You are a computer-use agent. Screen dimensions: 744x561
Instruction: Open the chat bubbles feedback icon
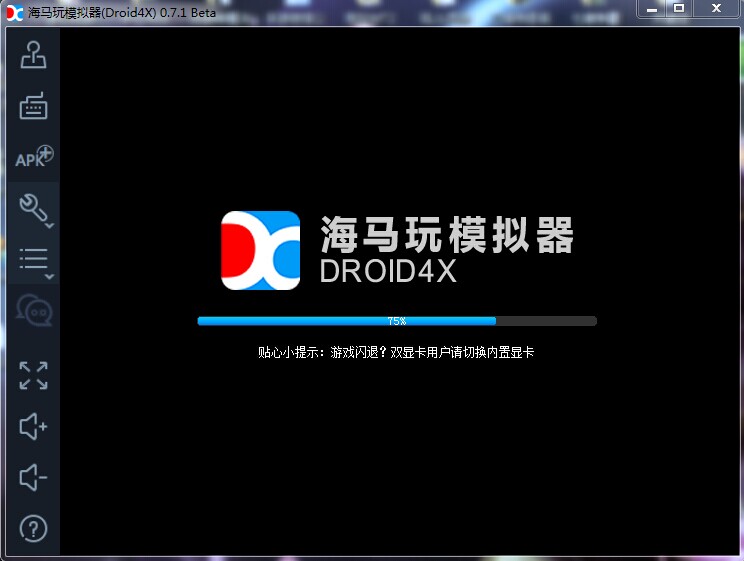pyautogui.click(x=34, y=310)
